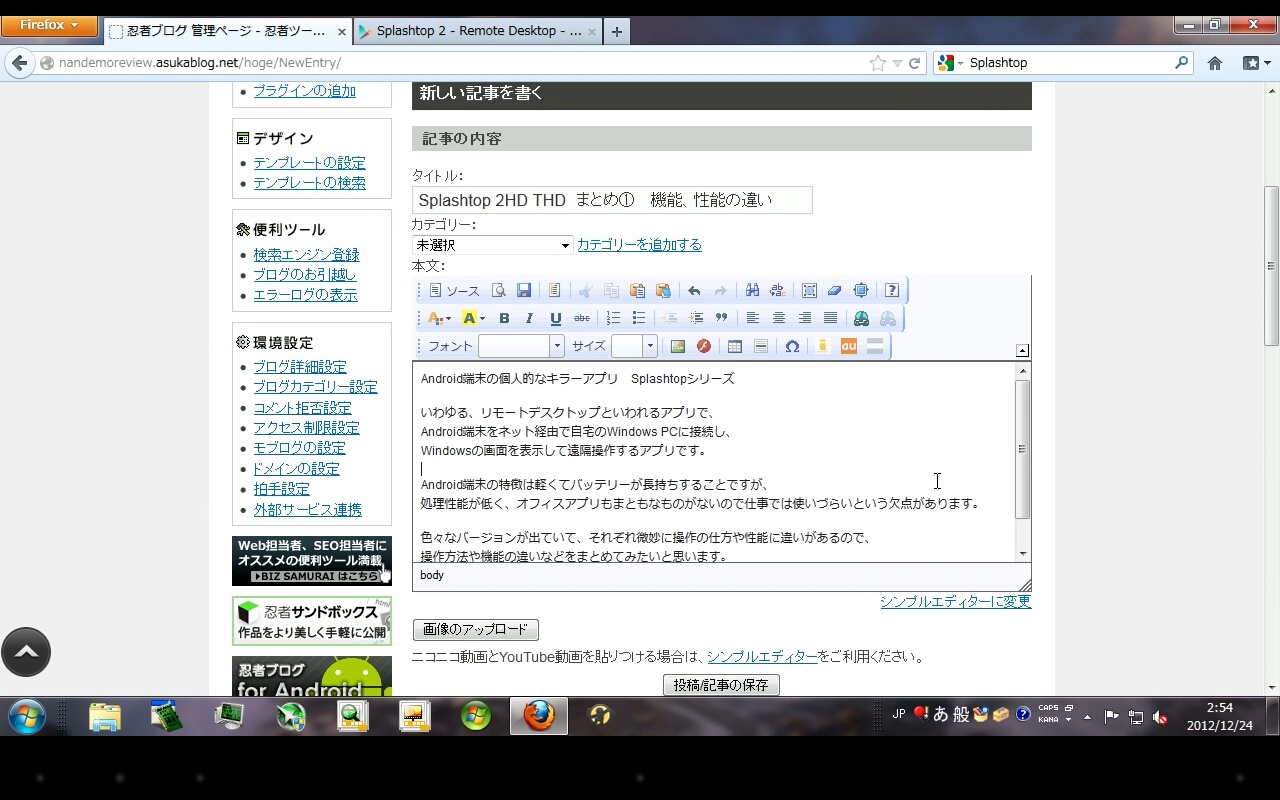This screenshot has width=1280, height=800.
Task: Open the text color picker
Action: (439, 319)
